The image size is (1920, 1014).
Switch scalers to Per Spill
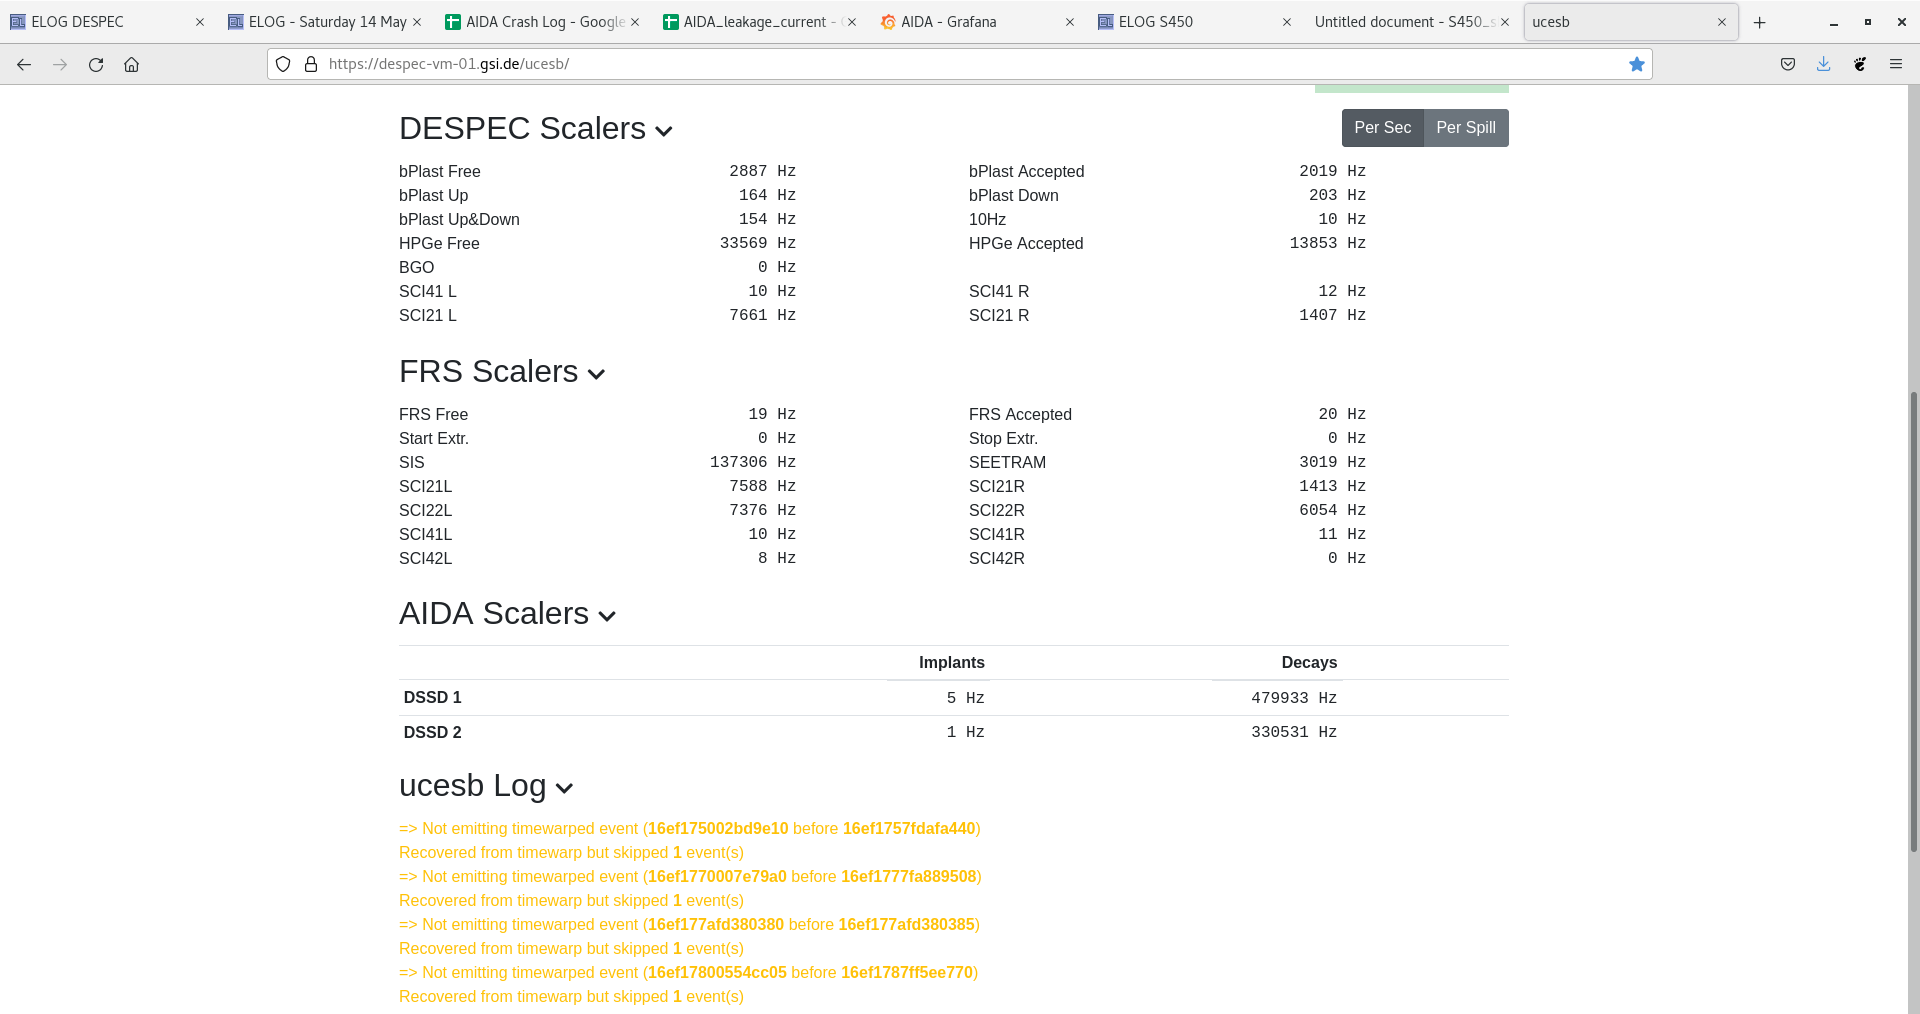tap(1465, 128)
